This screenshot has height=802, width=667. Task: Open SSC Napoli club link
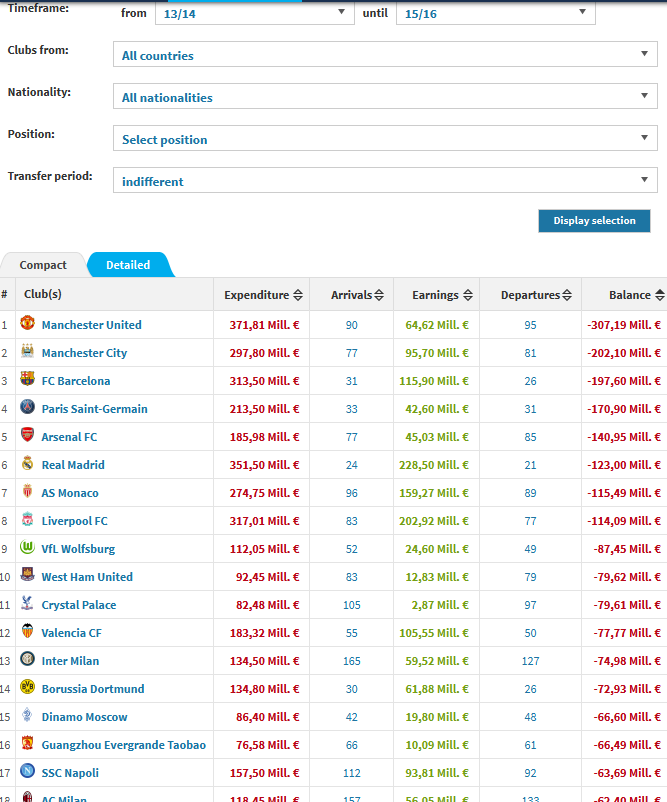(70, 773)
